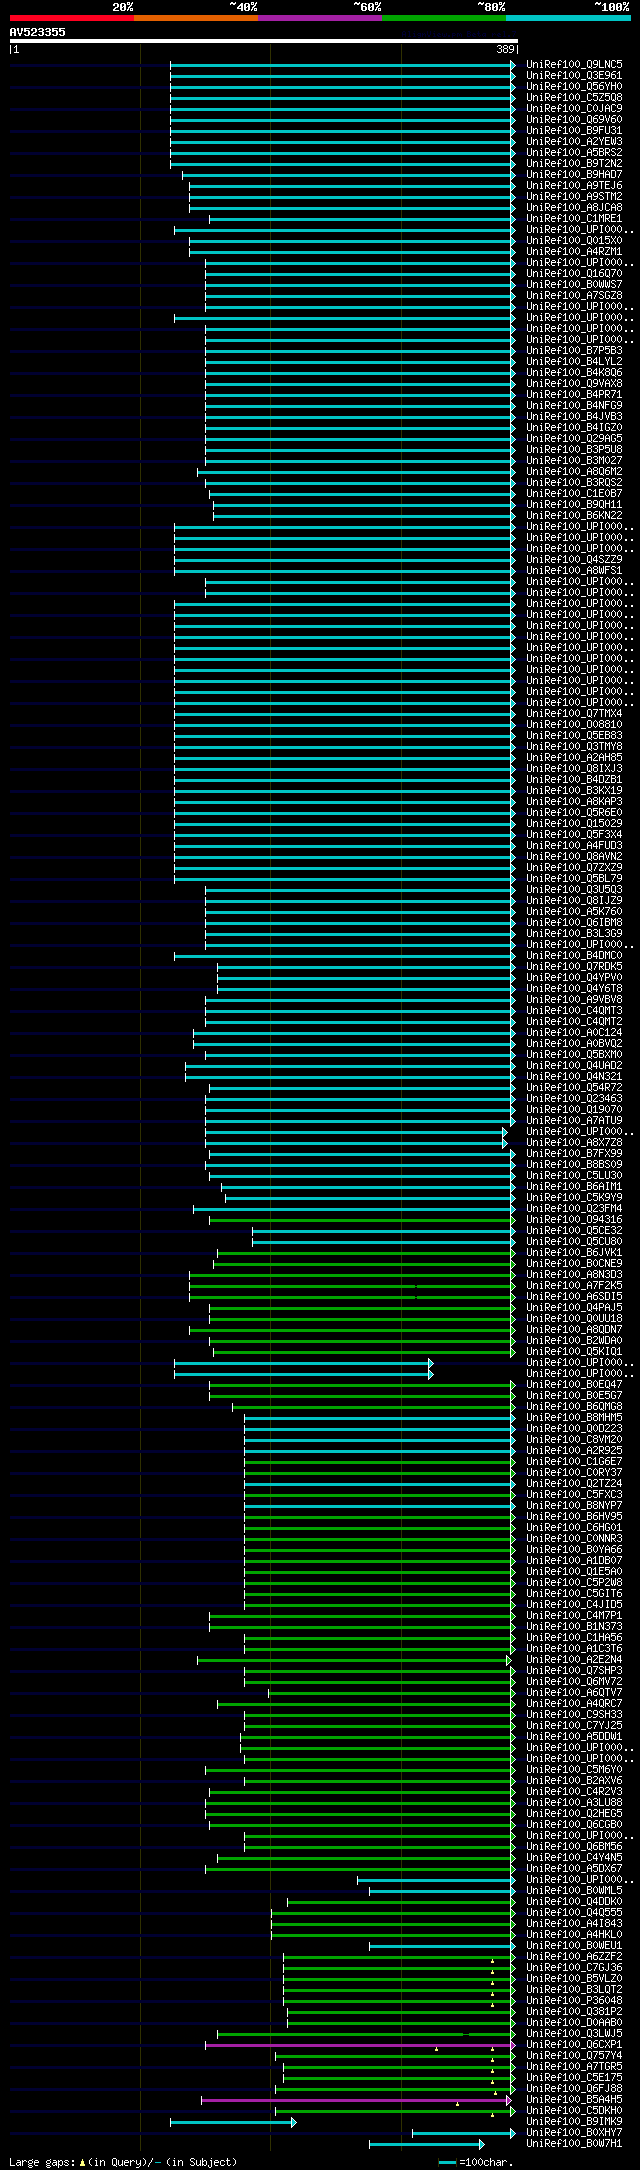Select the UniRef100_B4DMC0 label
Viewport: 640px width, 2170px height.
click(x=574, y=956)
